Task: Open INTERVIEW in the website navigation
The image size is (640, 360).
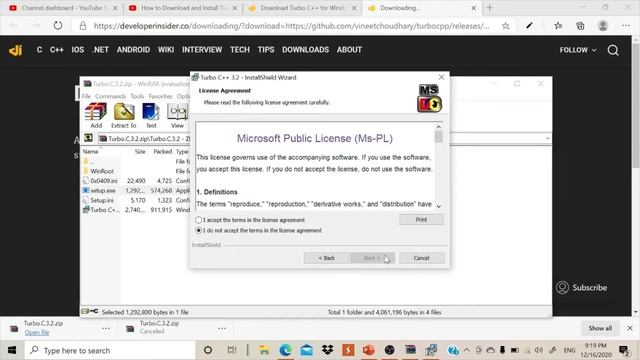Action: click(202, 50)
